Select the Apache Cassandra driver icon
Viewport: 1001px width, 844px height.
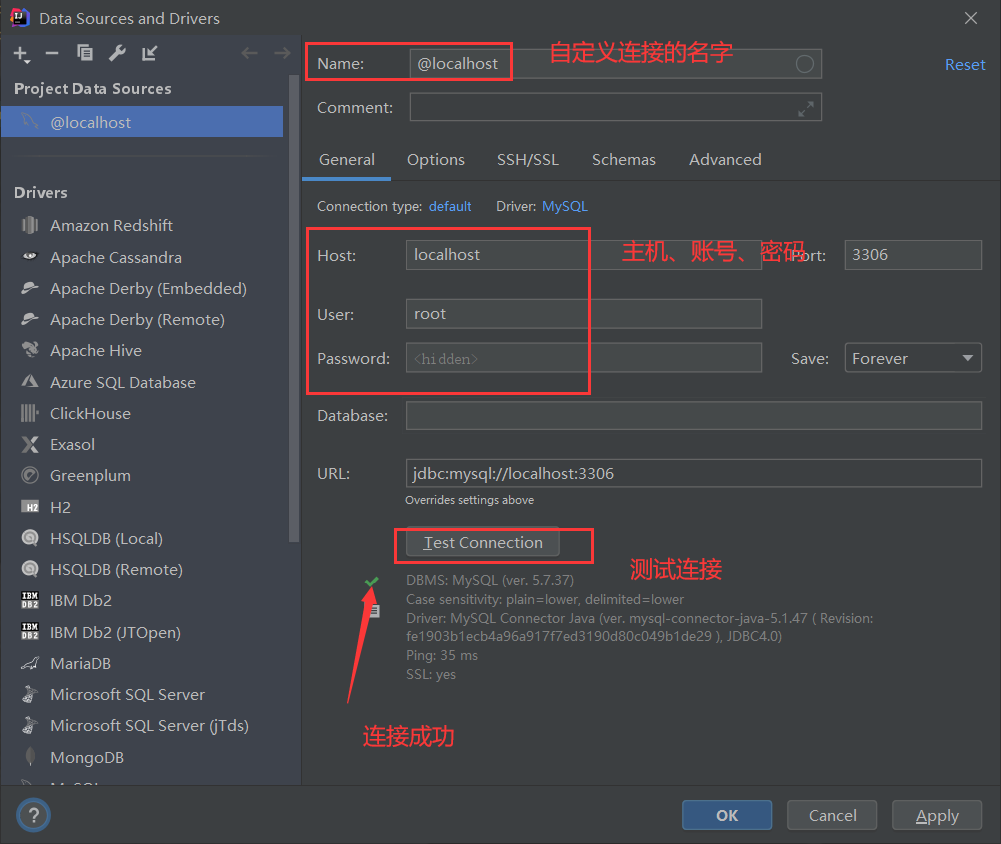coord(29,257)
